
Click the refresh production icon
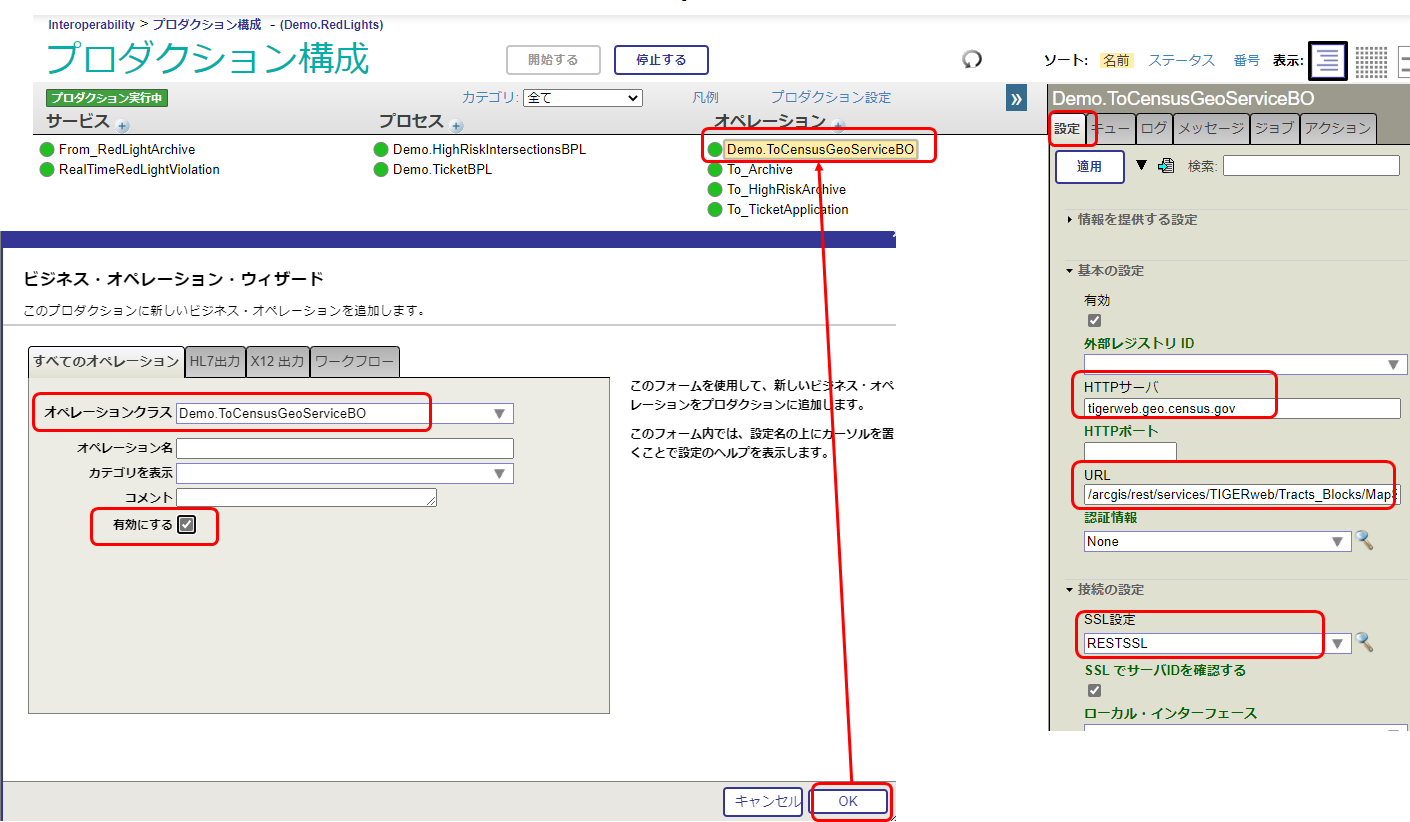972,60
